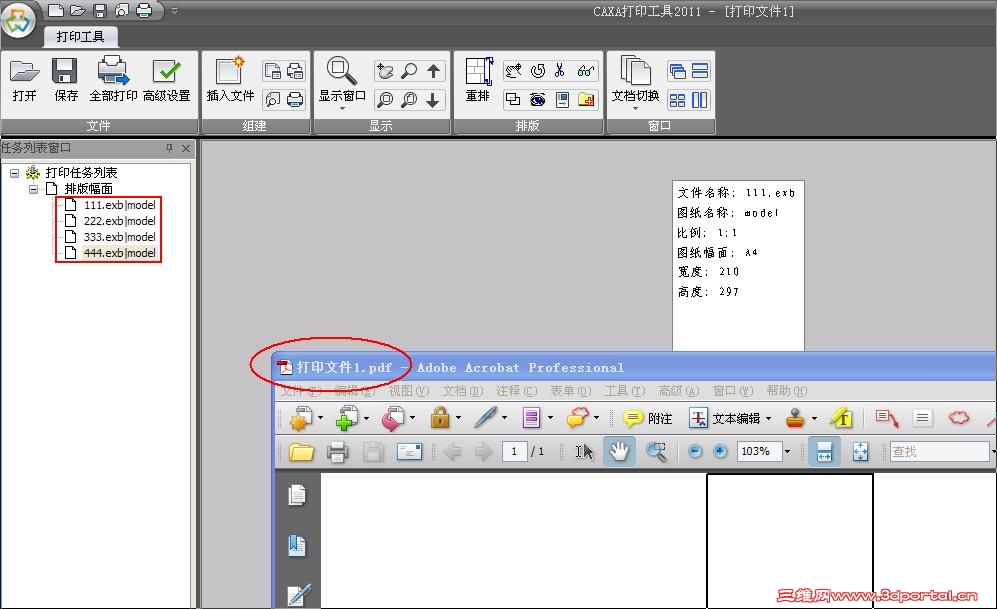Open the Acrobat bookmarks panel icon

point(297,545)
